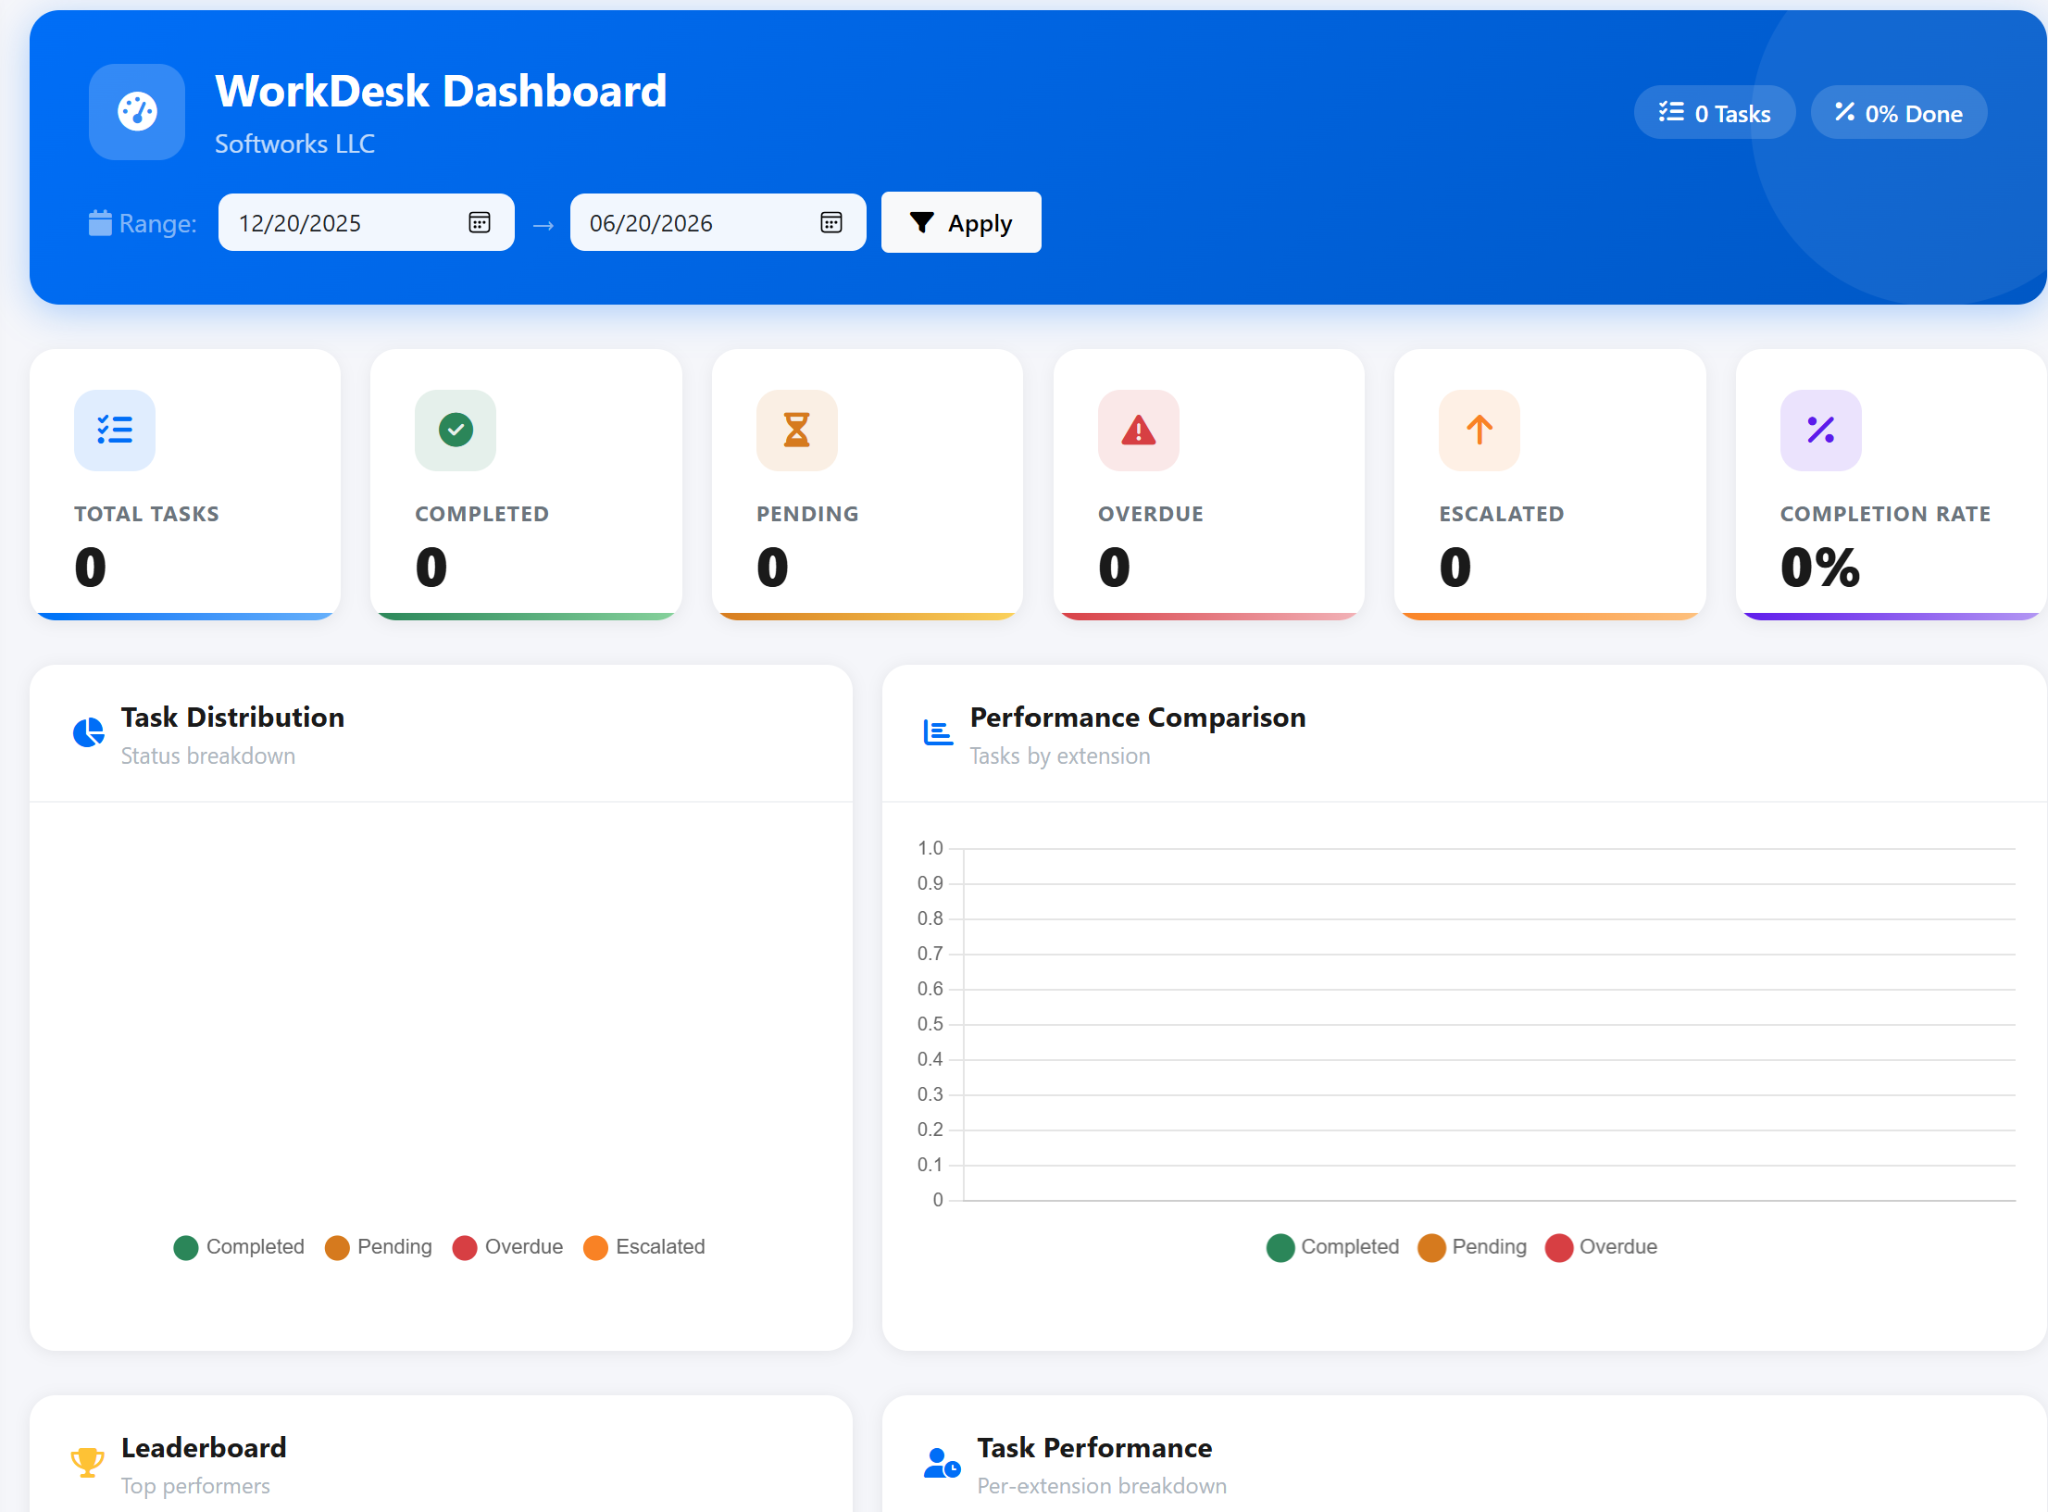Toggle Pending in Task Distribution legend

(x=378, y=1247)
